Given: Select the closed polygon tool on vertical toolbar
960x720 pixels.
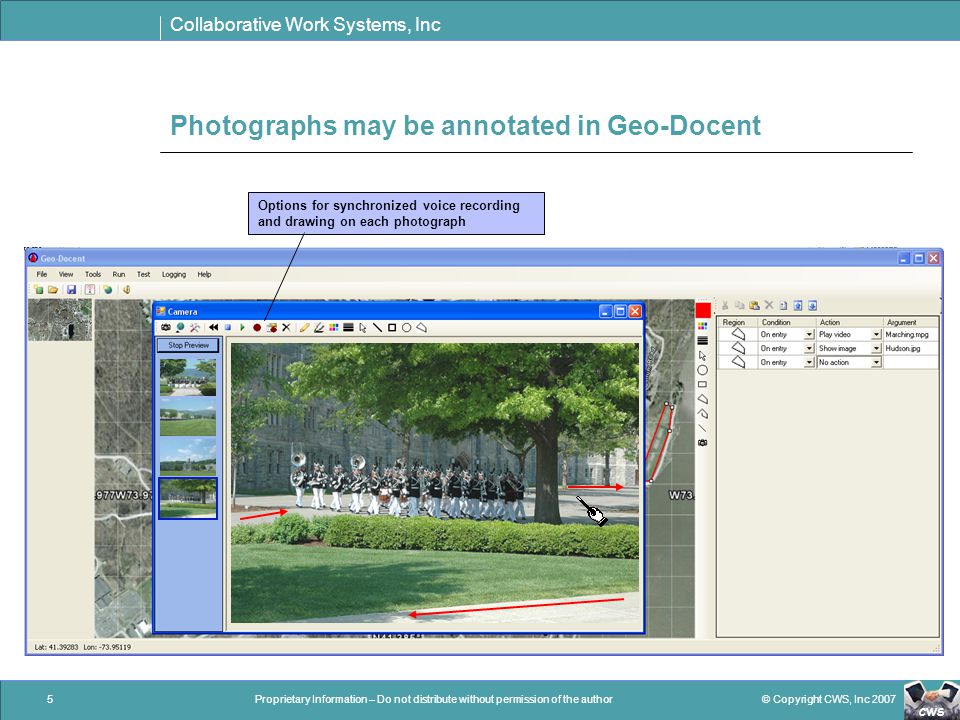Looking at the screenshot, I should click(703, 399).
